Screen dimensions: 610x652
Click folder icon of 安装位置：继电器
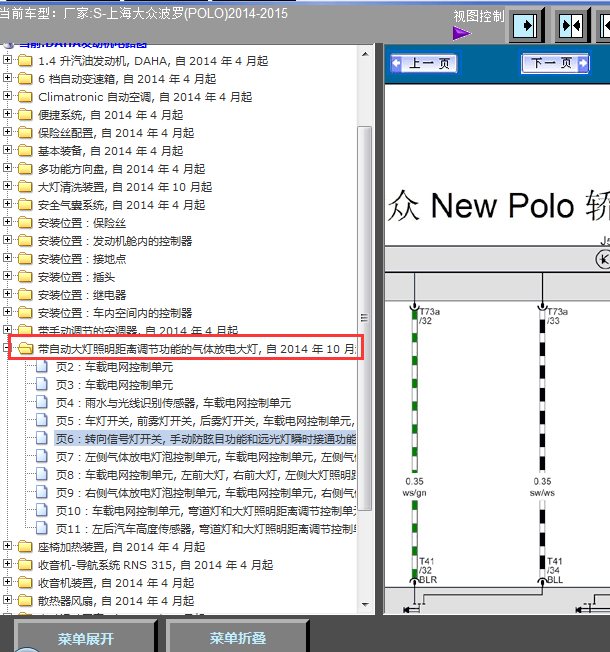point(25,295)
